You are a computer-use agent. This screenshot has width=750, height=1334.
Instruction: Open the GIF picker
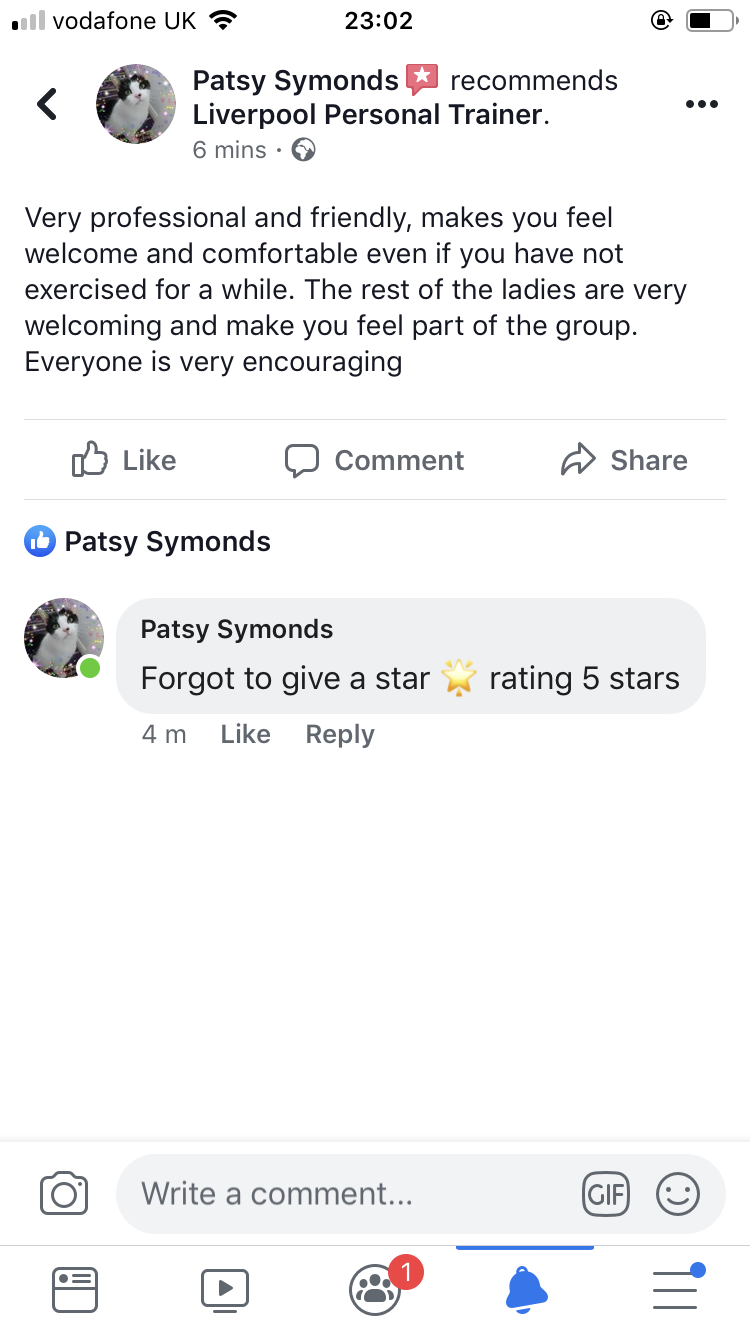605,1193
